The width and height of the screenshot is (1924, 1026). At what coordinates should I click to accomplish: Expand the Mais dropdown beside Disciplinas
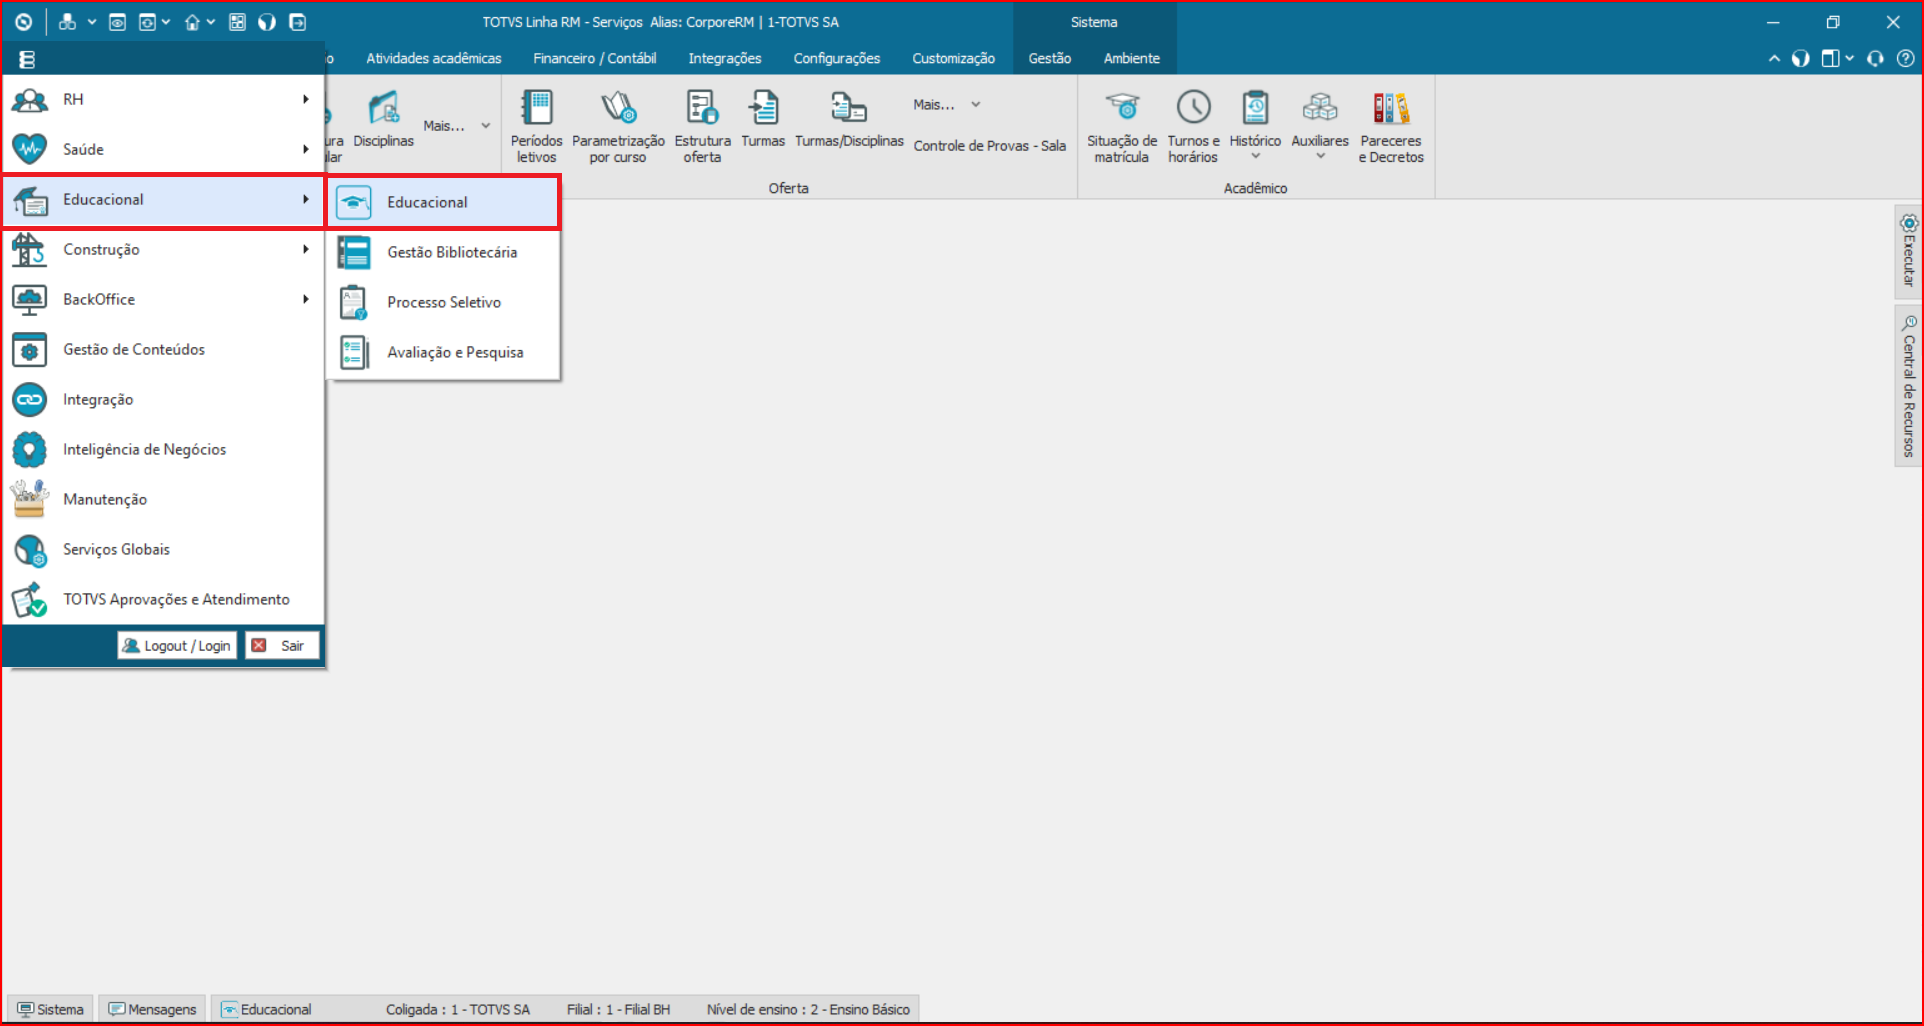456,126
